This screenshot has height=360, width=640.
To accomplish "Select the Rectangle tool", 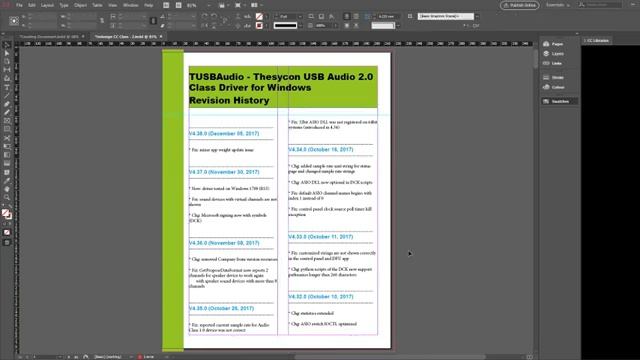I will pos(7,129).
